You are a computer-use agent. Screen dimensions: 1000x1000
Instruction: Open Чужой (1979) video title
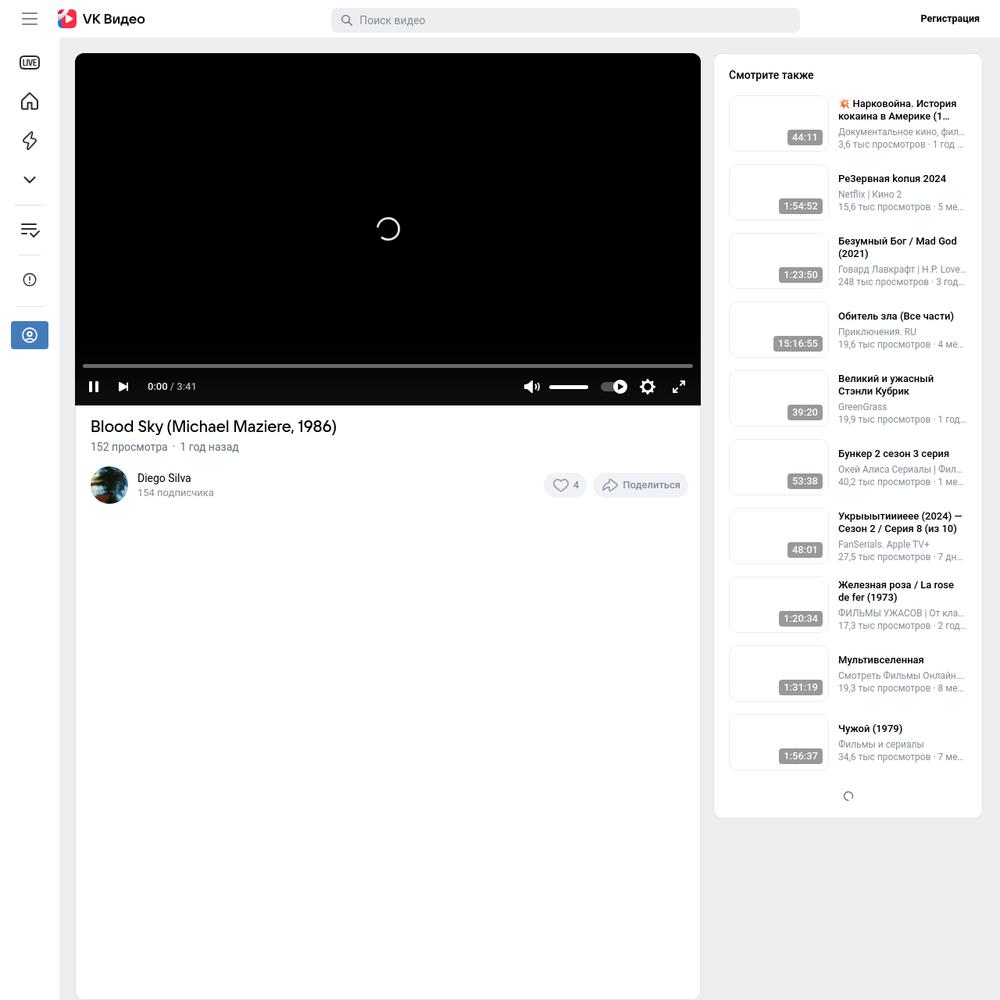870,729
